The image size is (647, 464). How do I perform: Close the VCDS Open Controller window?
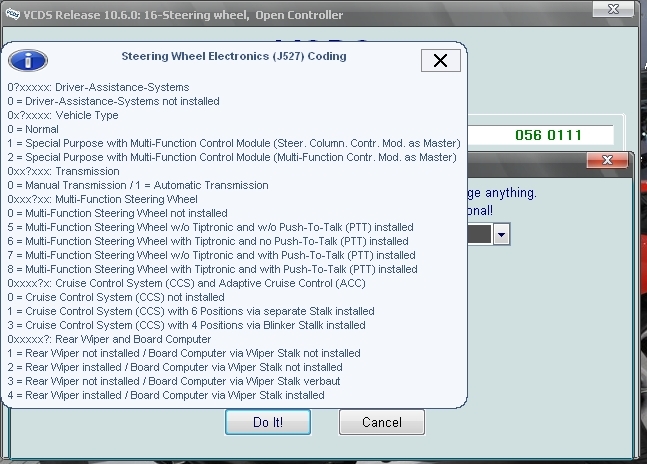(x=613, y=9)
